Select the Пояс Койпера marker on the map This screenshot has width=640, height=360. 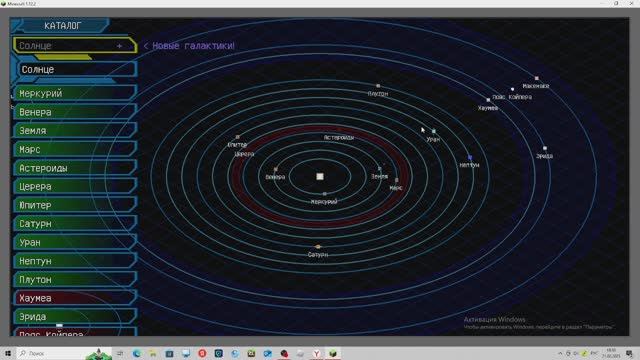click(512, 89)
